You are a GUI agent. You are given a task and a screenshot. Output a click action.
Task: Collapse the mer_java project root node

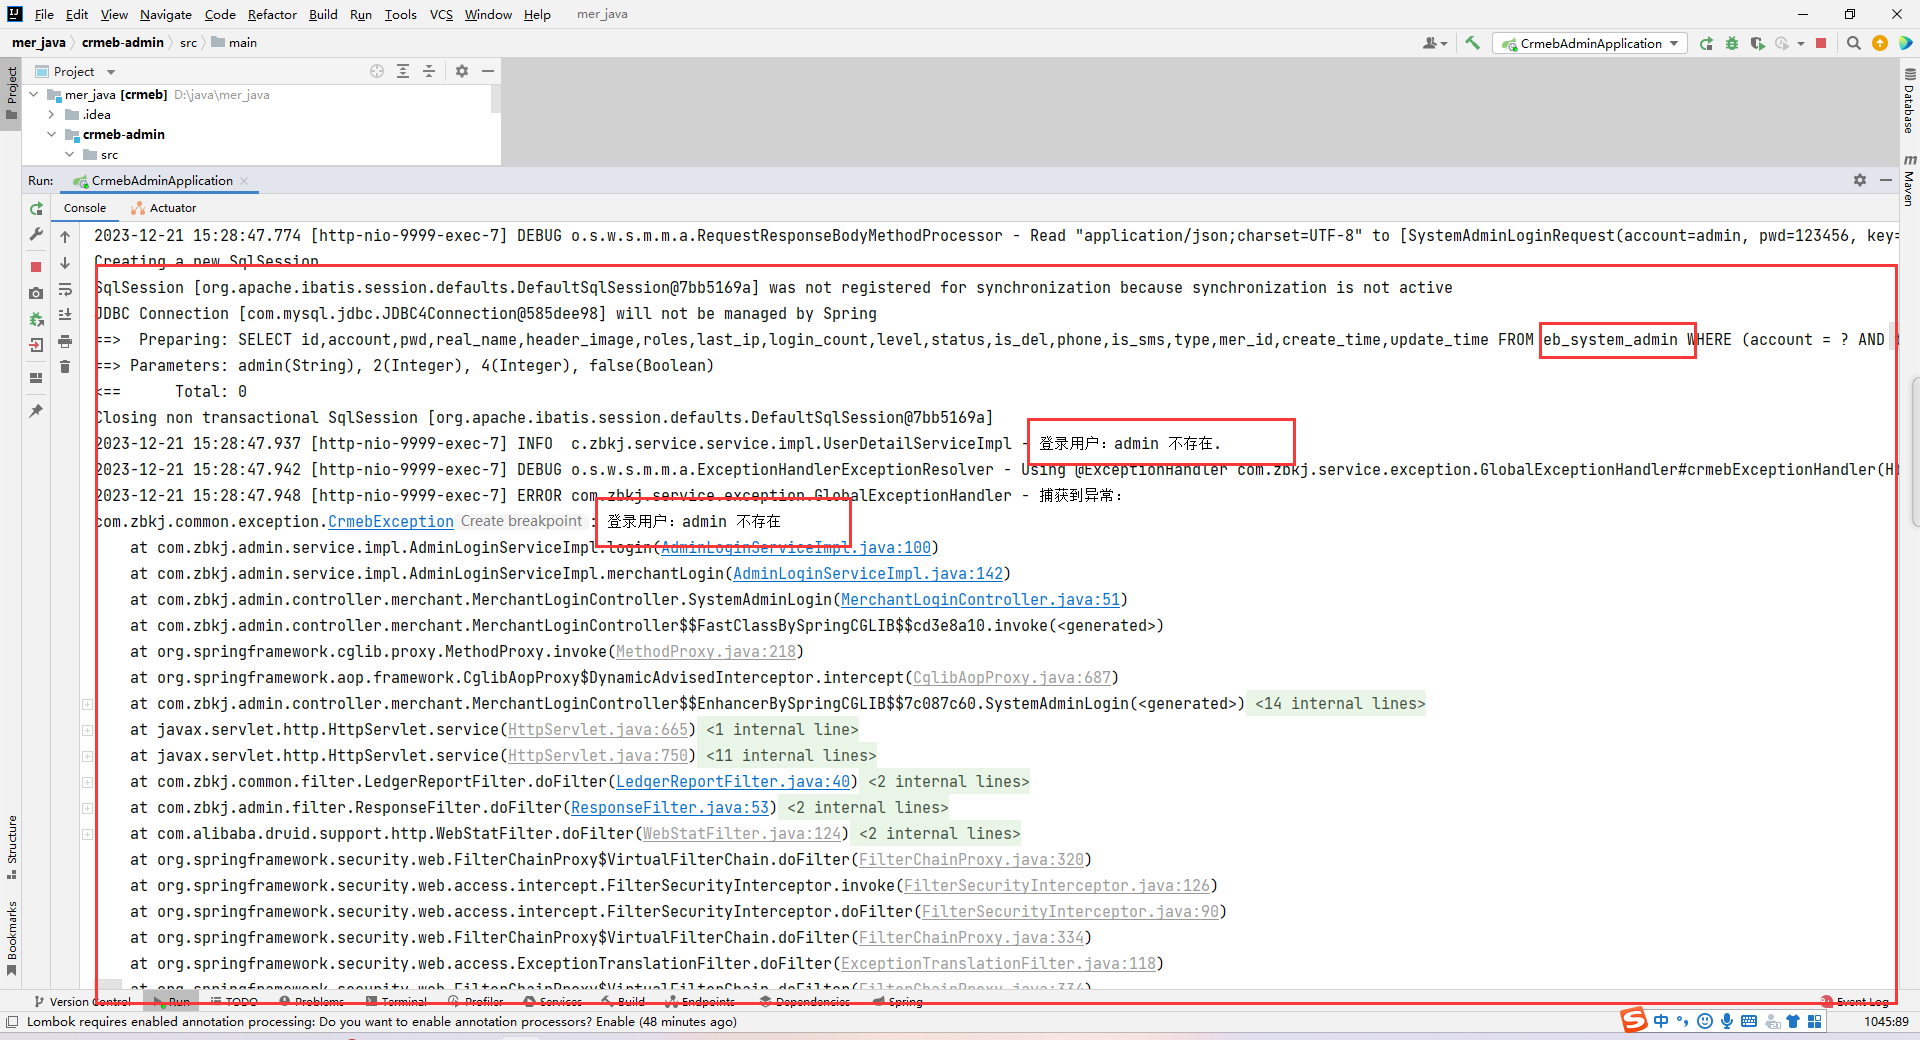(34, 95)
